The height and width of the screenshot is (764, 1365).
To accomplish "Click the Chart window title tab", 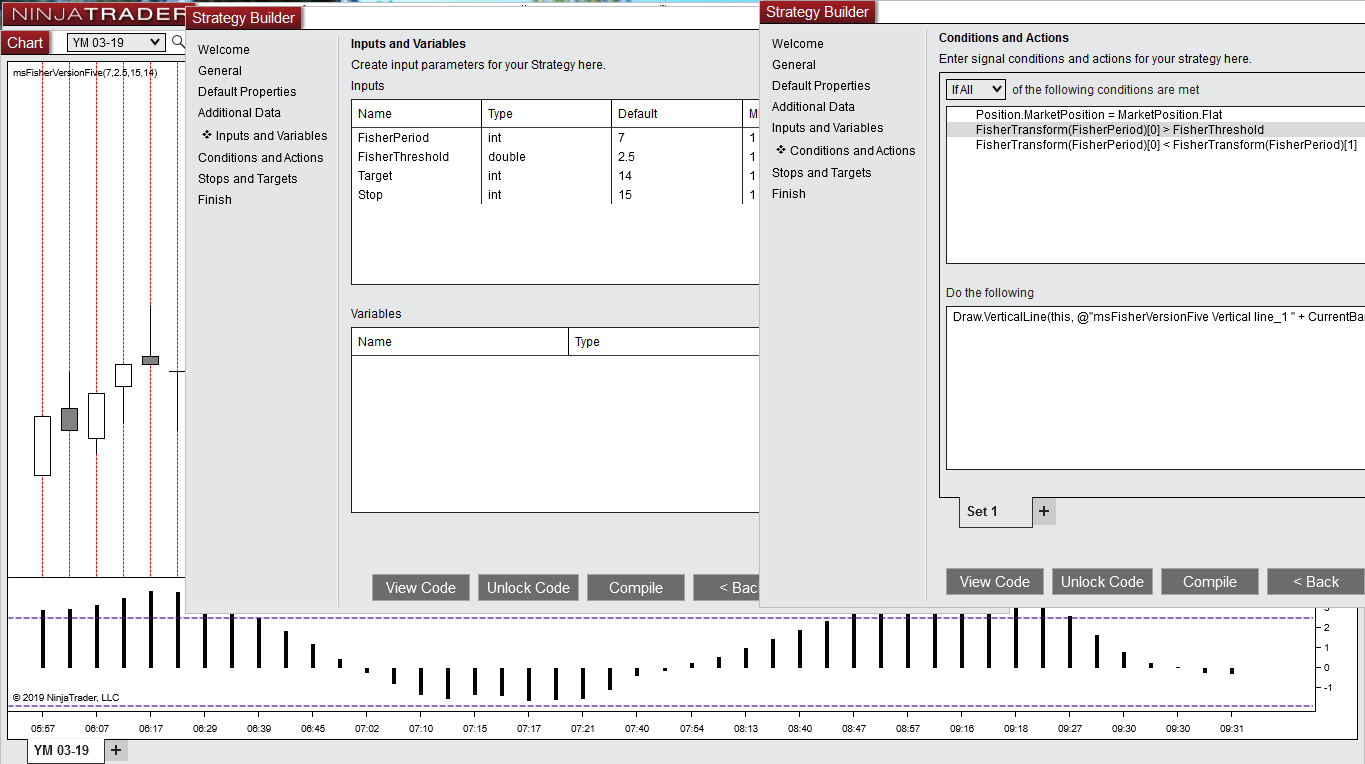I will pyautogui.click(x=25, y=43).
